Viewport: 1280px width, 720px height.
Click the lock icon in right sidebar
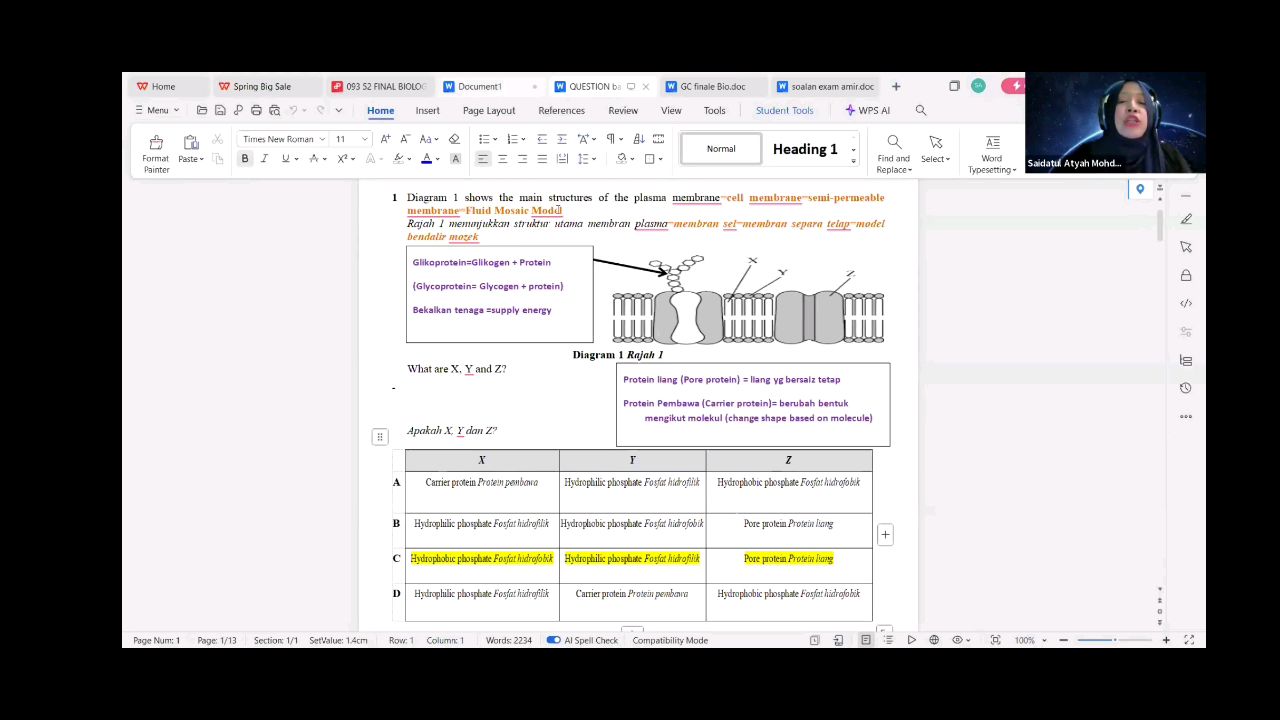(1186, 275)
